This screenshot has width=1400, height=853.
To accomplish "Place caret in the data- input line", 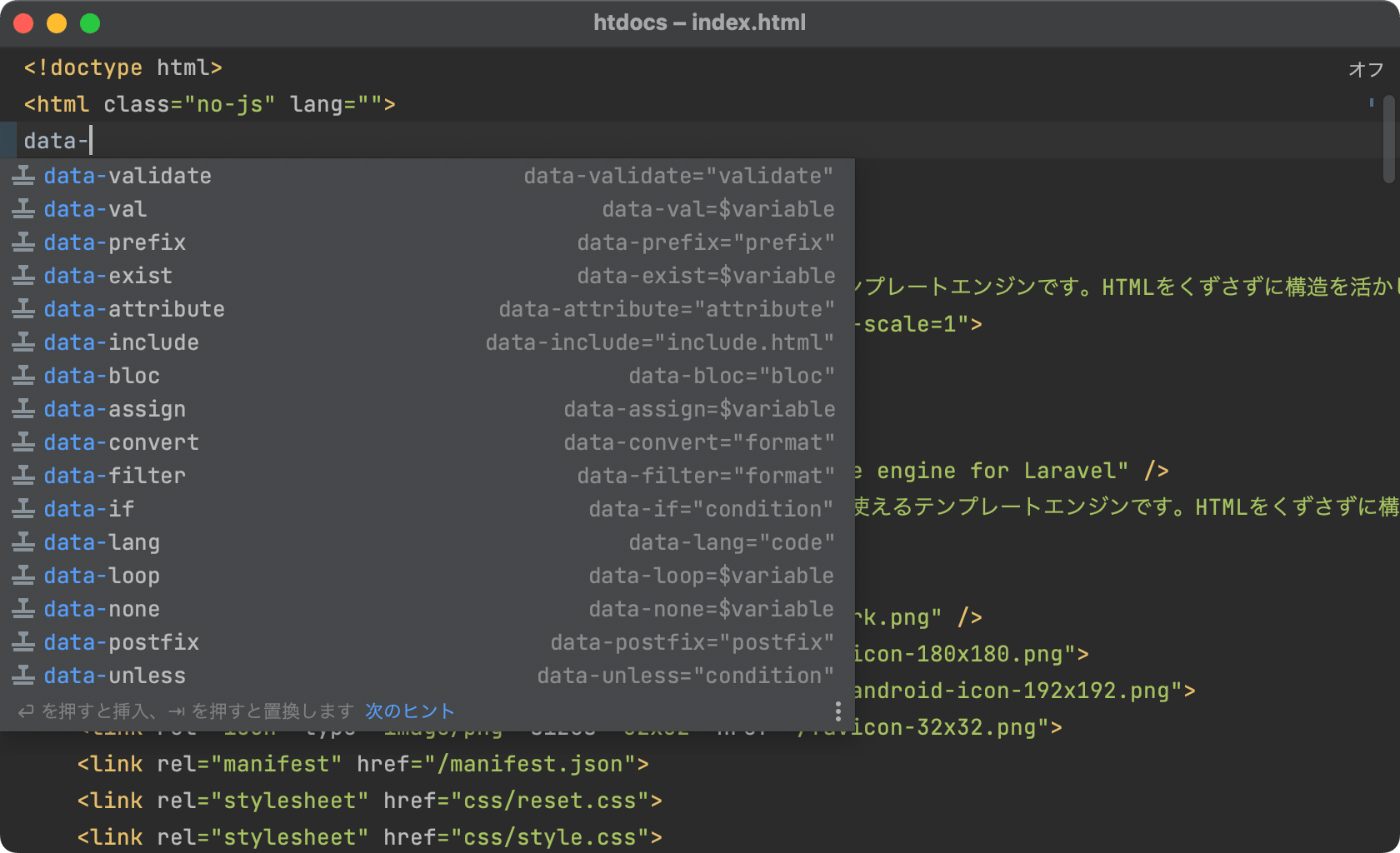I will click(700, 141).
